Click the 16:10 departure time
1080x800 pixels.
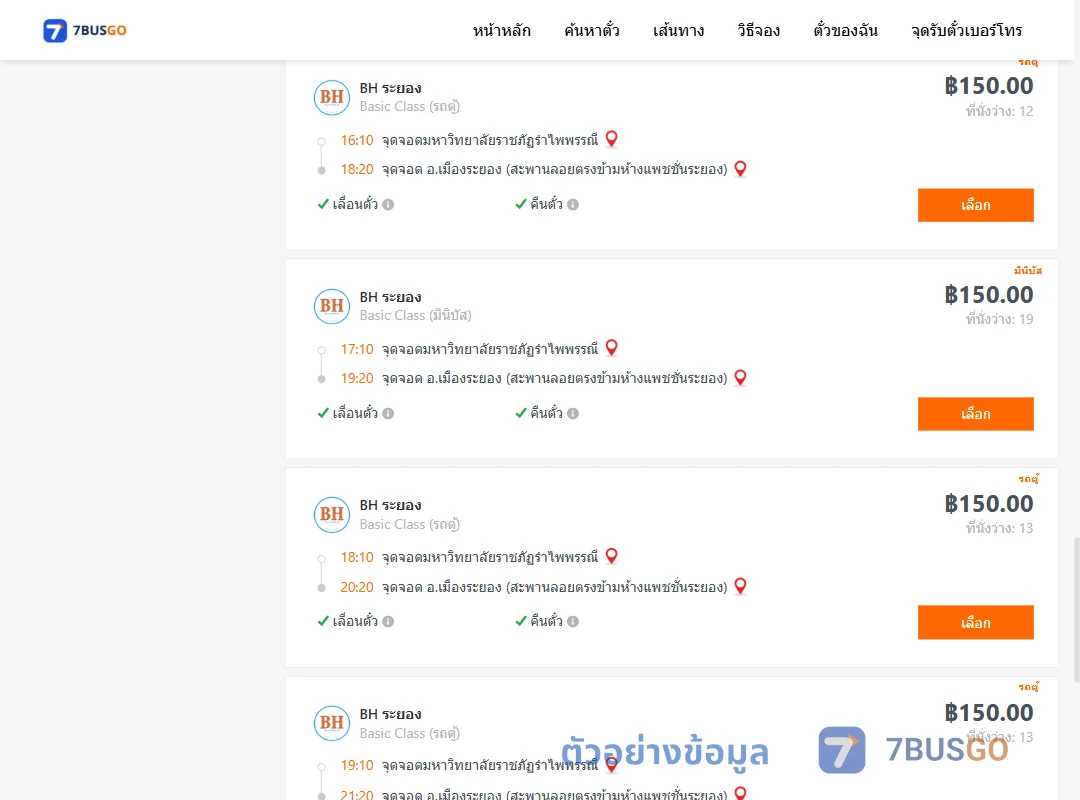[x=357, y=141]
